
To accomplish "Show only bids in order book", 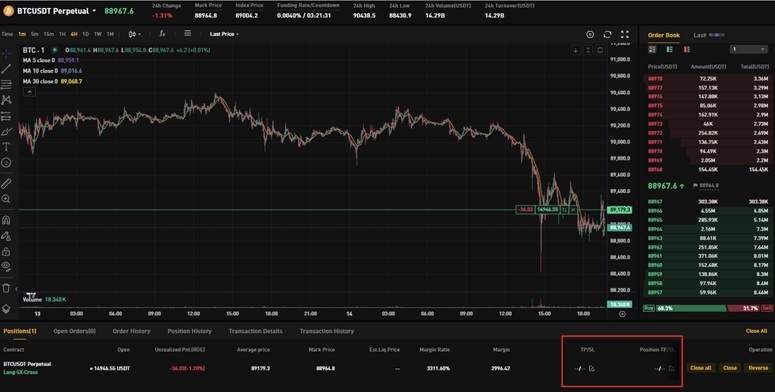I will [x=670, y=49].
